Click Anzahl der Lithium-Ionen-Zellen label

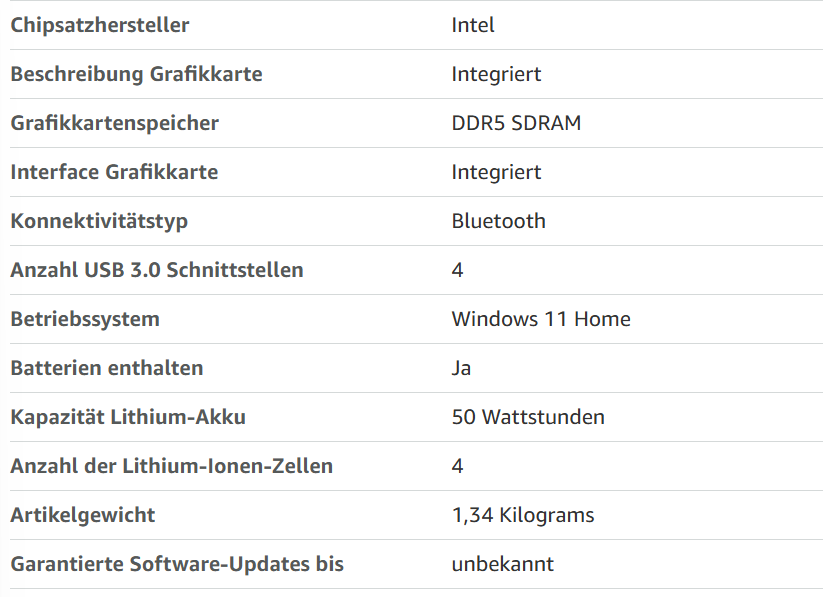pos(172,466)
